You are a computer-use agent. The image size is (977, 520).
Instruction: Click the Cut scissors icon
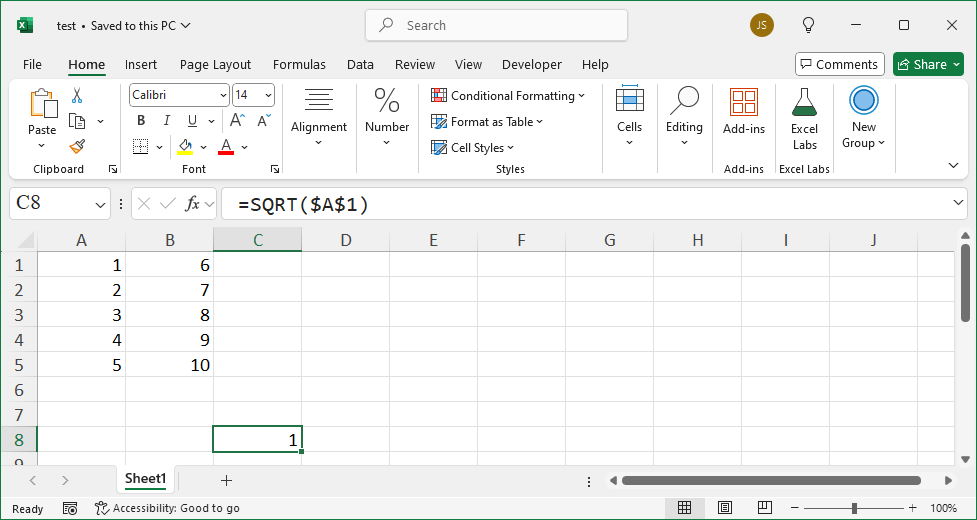pyautogui.click(x=77, y=95)
